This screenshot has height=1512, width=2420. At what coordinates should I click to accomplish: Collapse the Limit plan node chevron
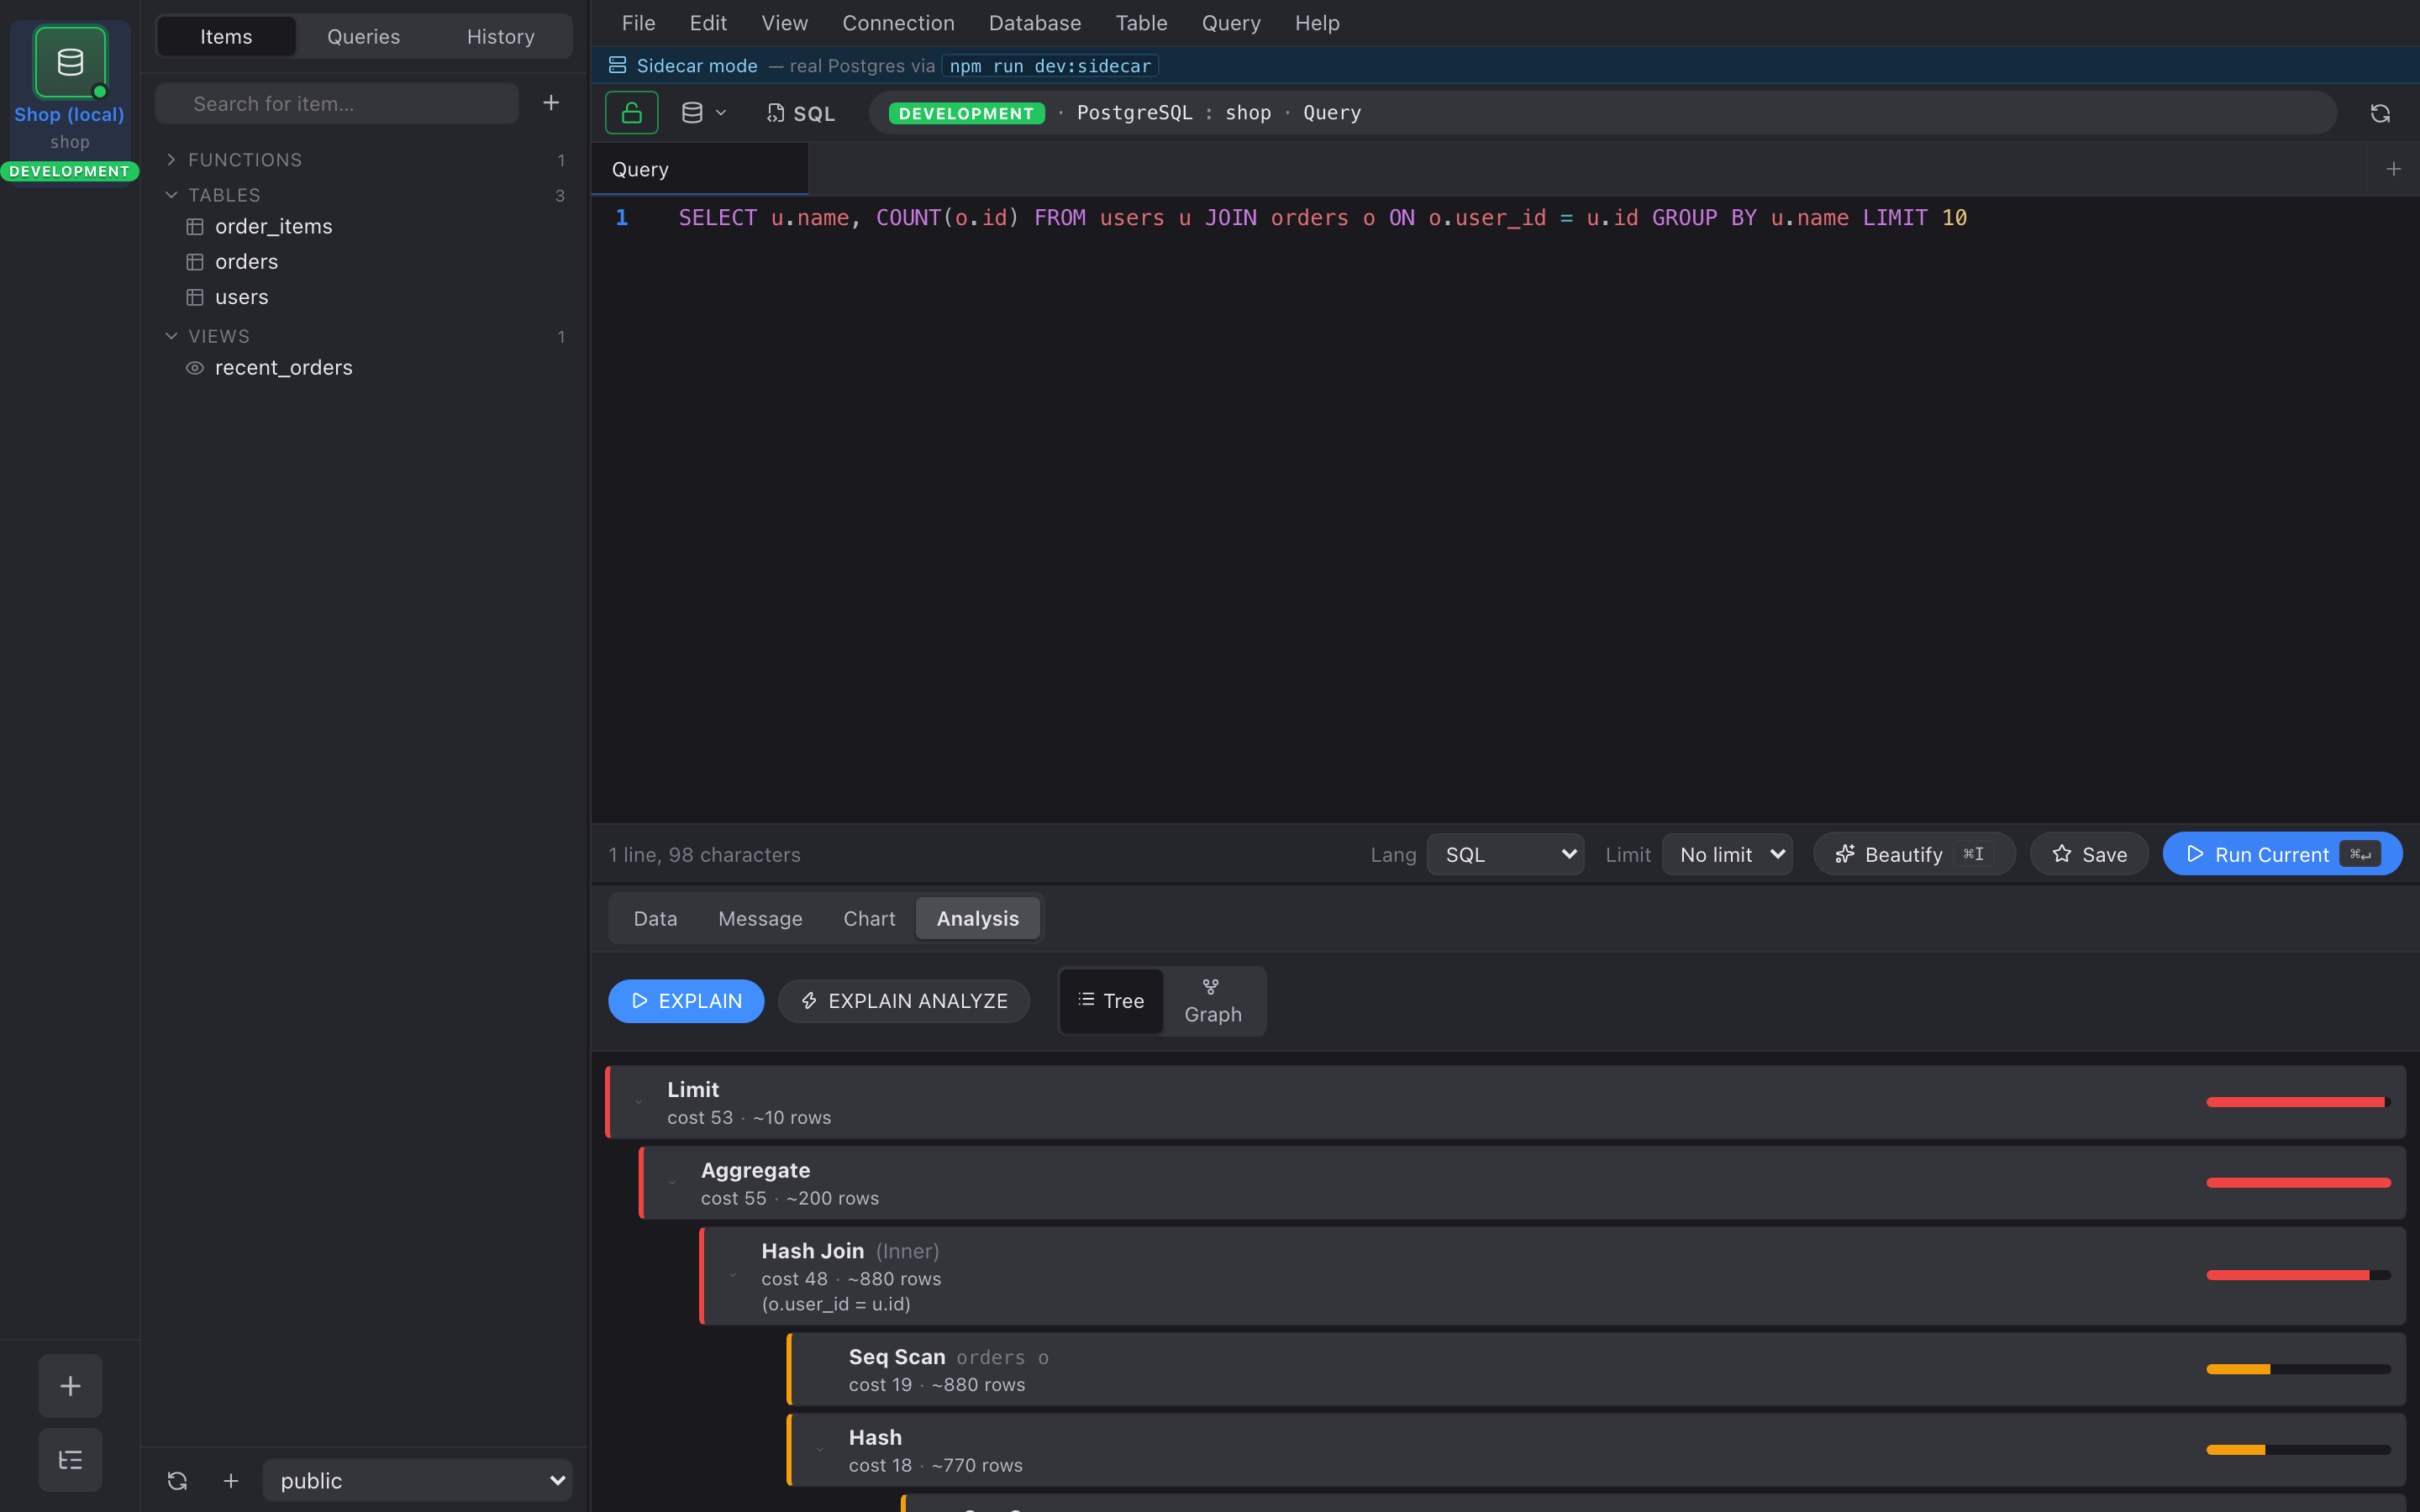(638, 1102)
